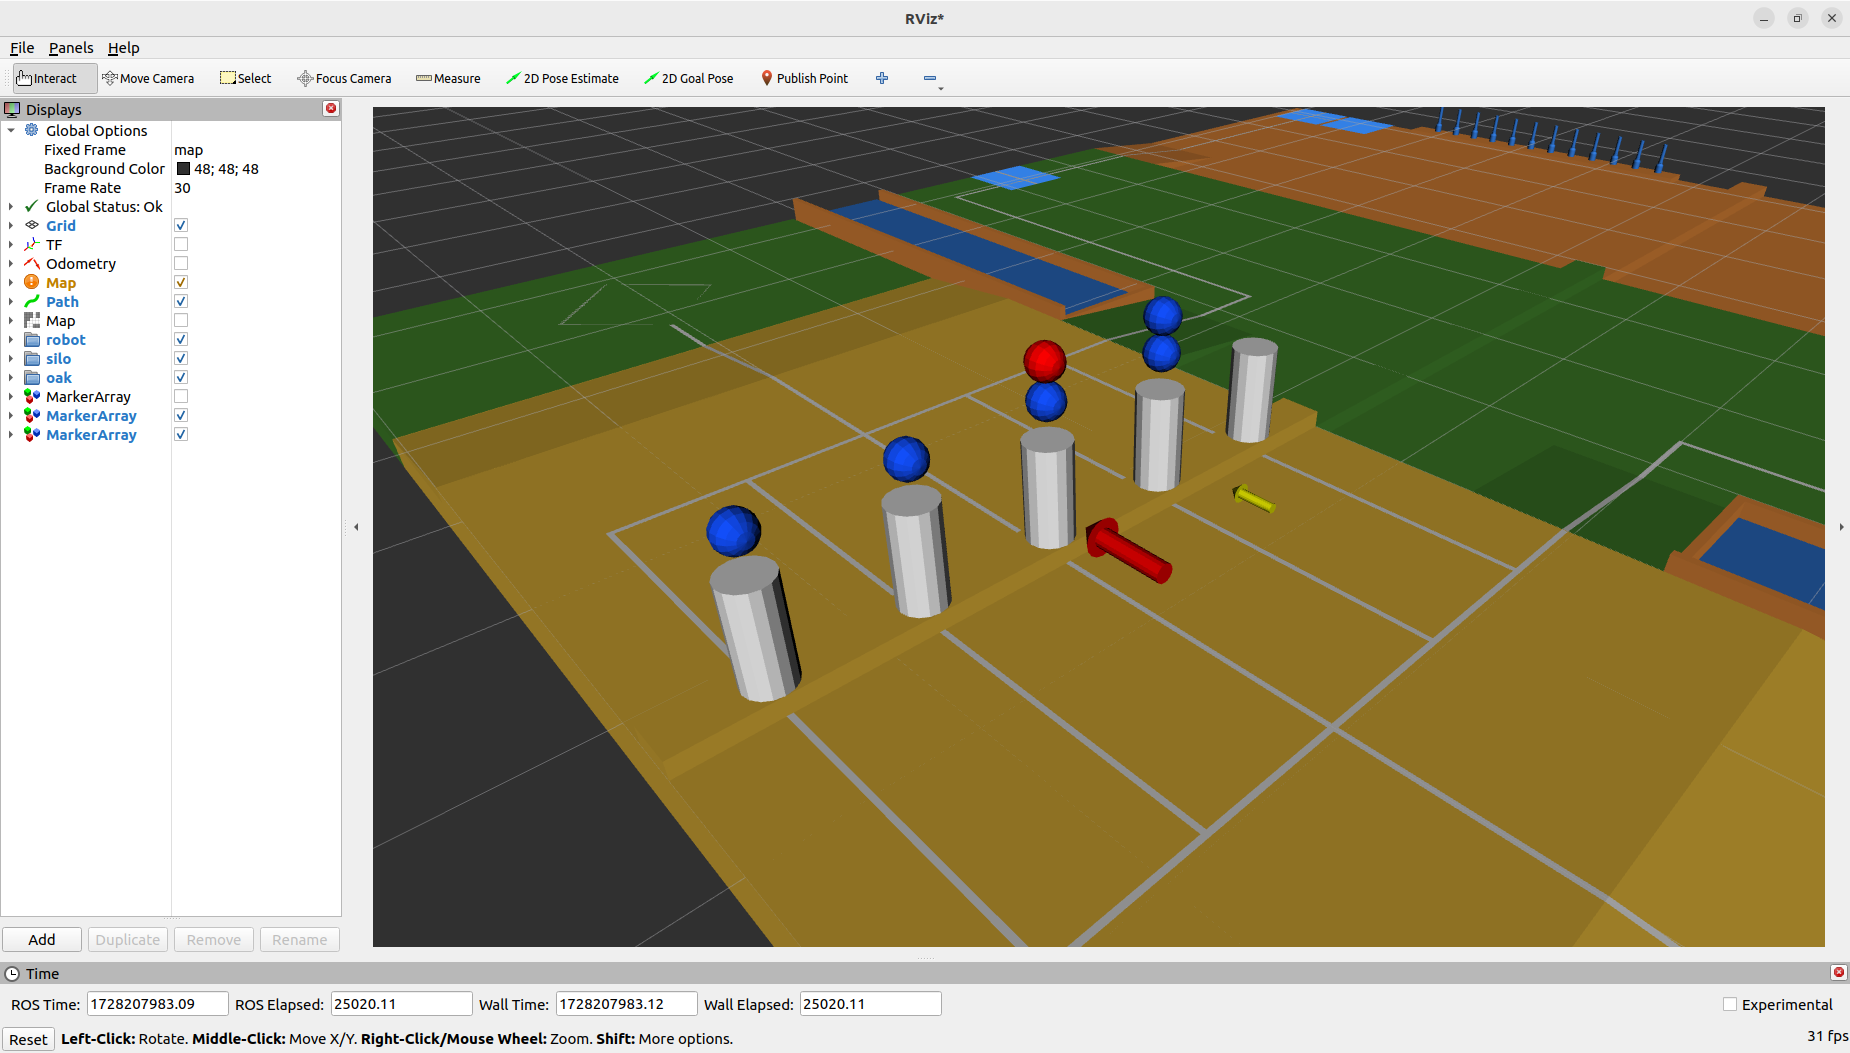
Task: Collapse the Global Options tree item
Action: coord(11,131)
